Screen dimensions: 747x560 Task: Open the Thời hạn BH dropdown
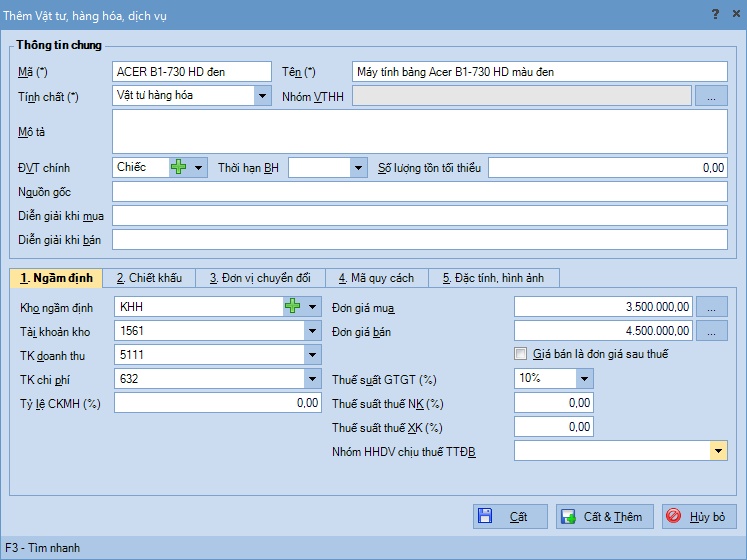[358, 168]
